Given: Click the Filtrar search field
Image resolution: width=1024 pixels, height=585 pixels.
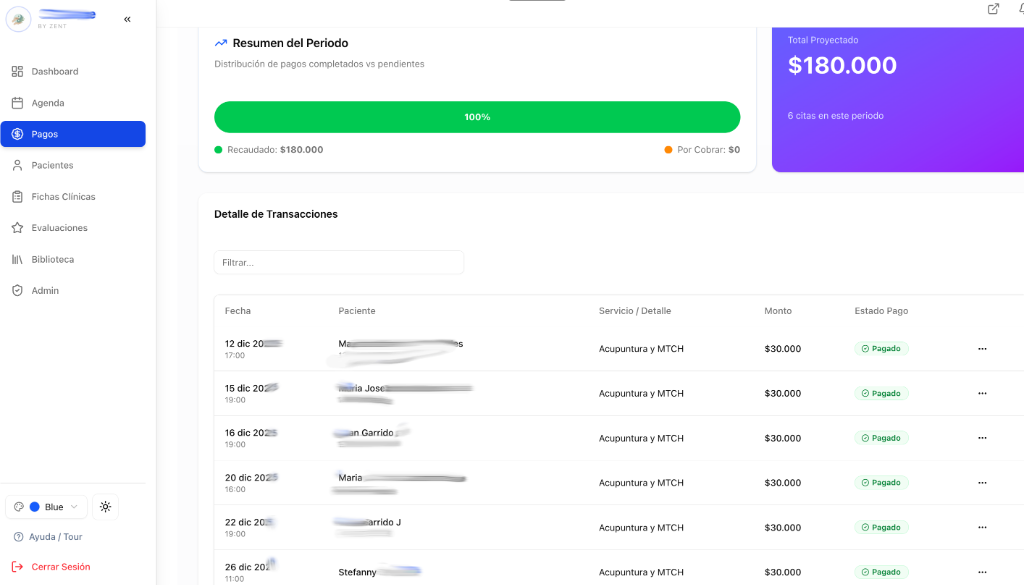Looking at the screenshot, I should tap(338, 262).
